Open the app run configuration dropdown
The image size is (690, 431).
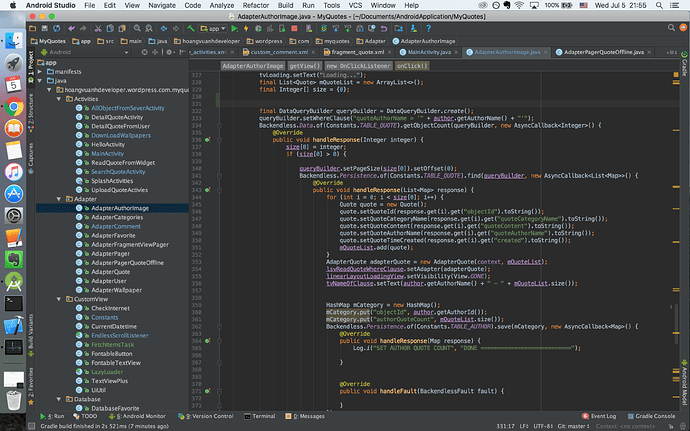(x=213, y=29)
